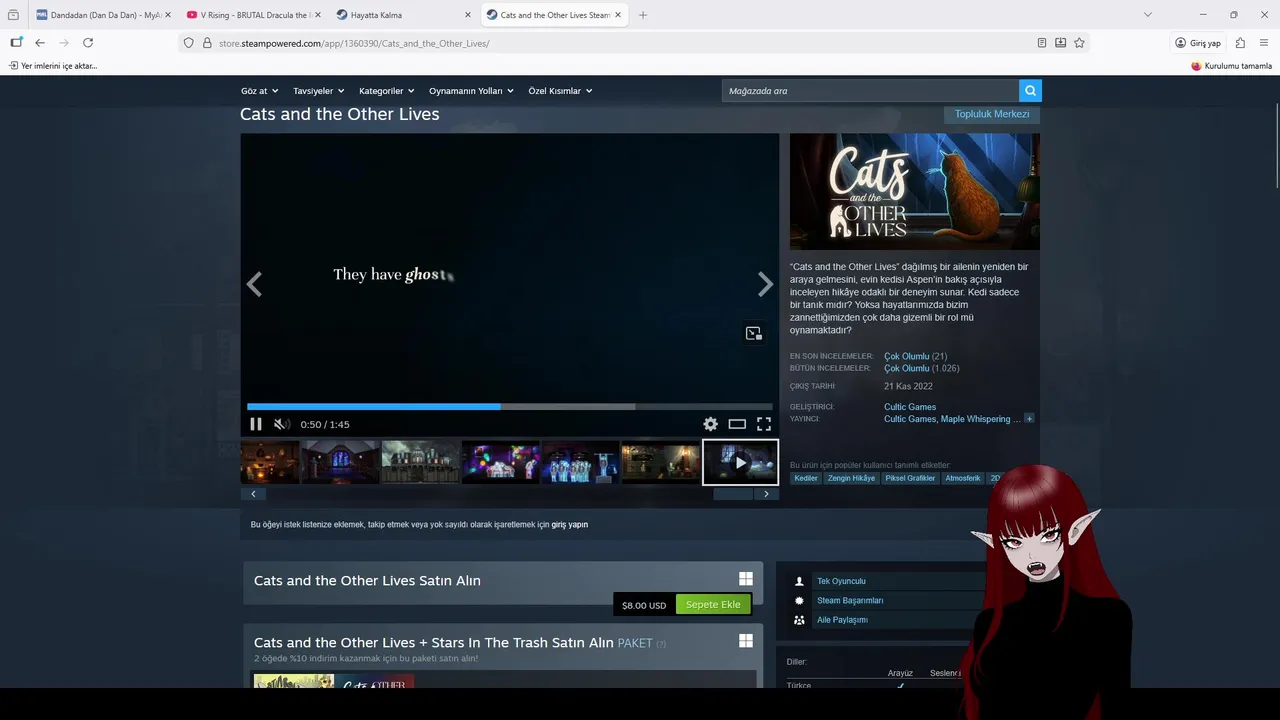
Task: Click Windows icon in Satın Alın box
Action: 746,579
